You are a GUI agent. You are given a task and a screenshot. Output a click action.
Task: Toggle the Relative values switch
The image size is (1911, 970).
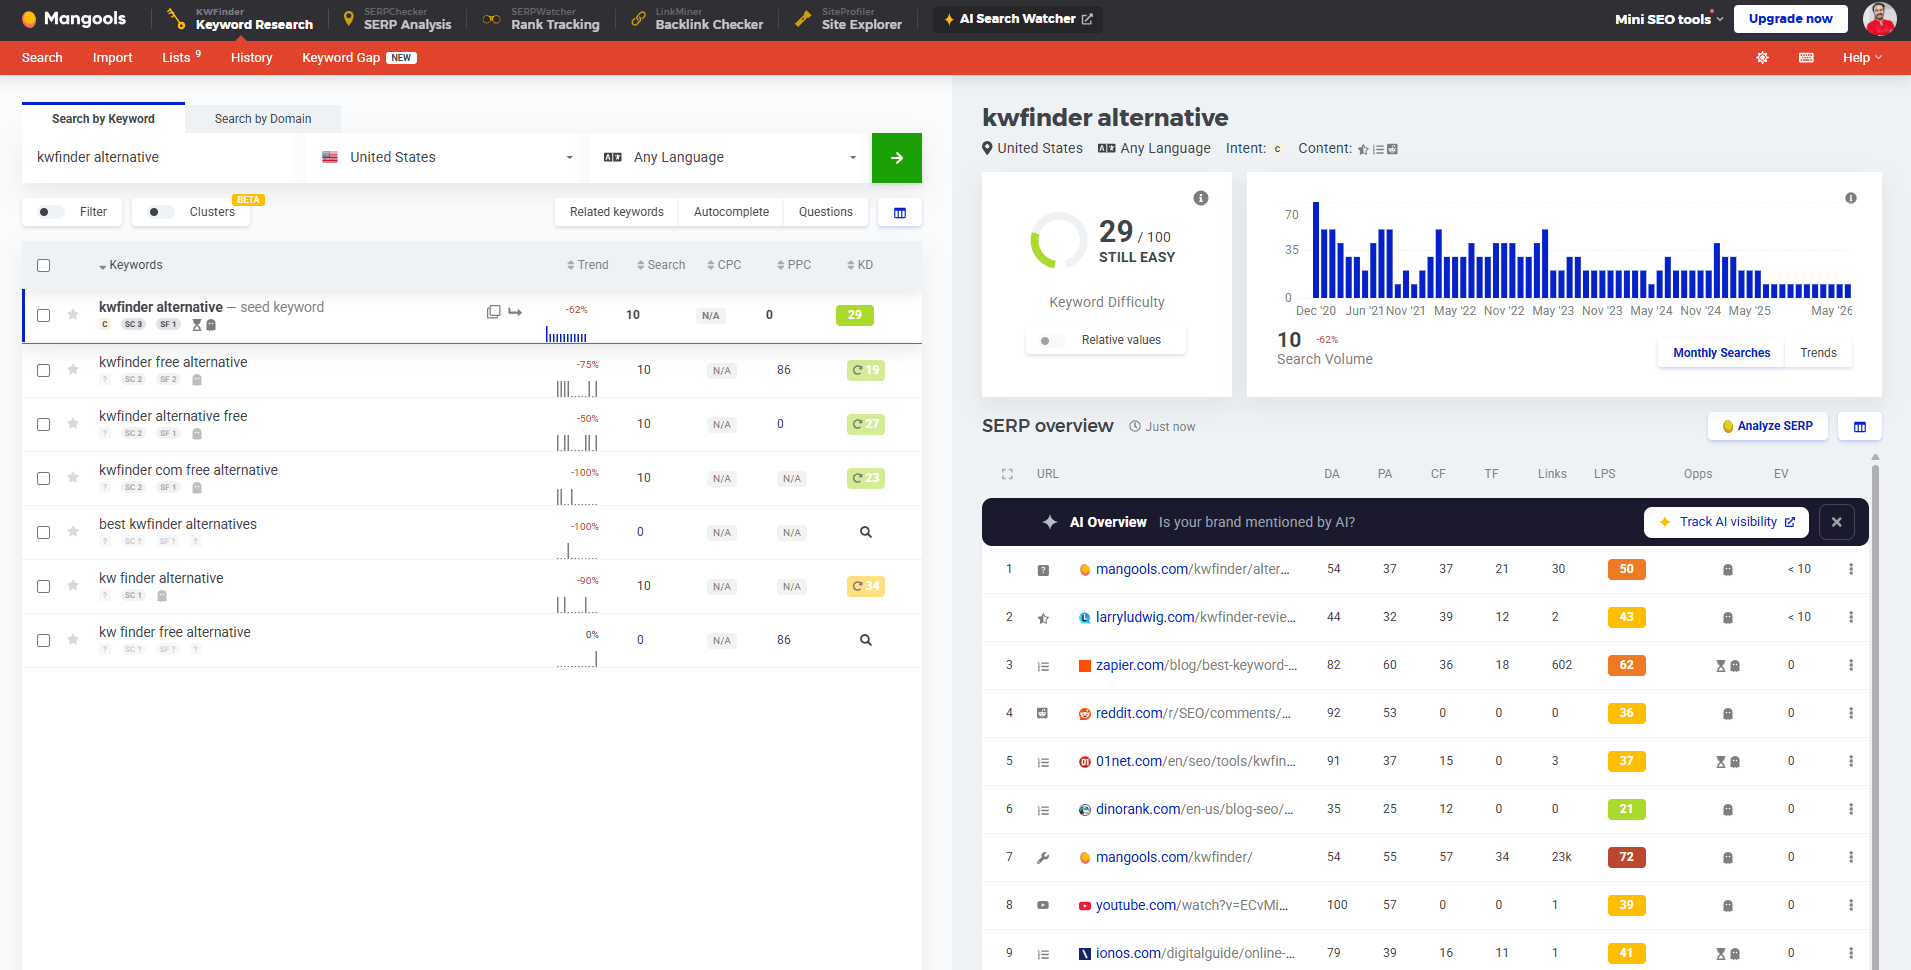pos(1051,341)
